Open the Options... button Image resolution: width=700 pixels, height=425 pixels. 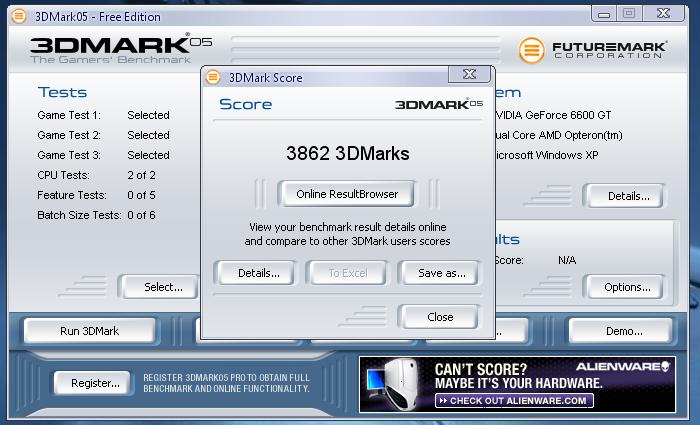626,287
